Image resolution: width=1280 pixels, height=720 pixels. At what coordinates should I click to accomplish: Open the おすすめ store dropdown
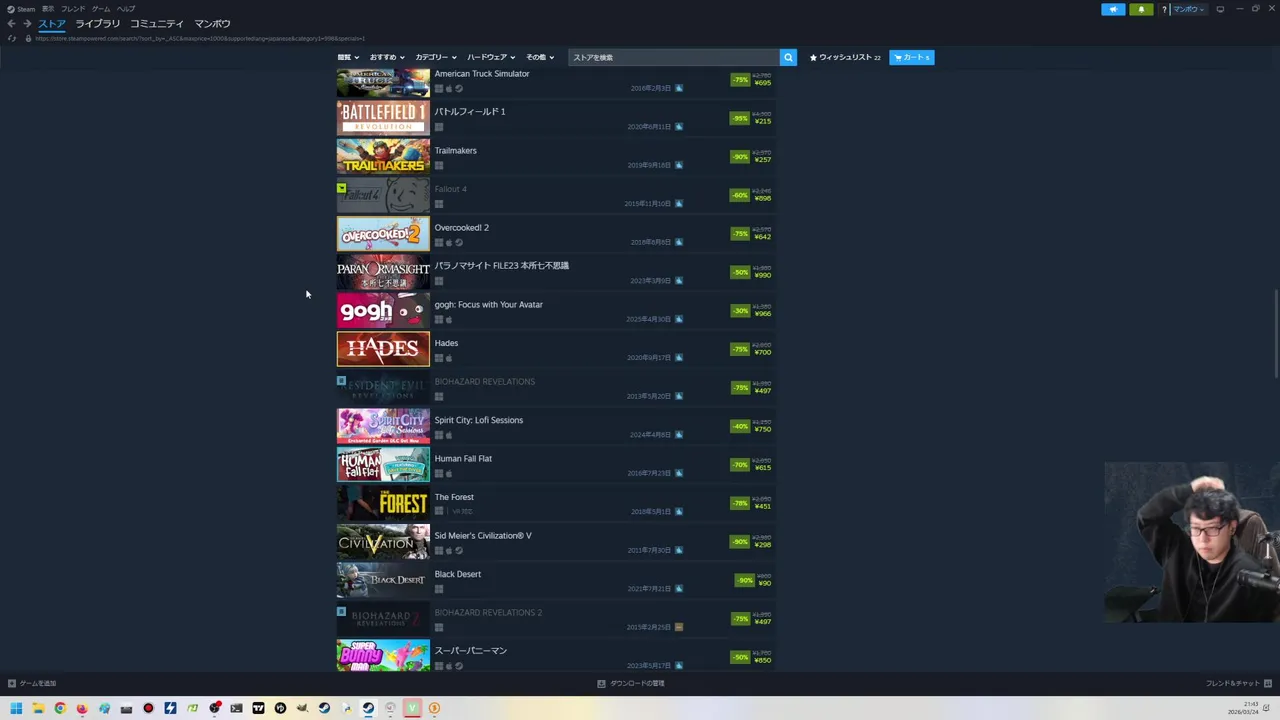click(387, 57)
